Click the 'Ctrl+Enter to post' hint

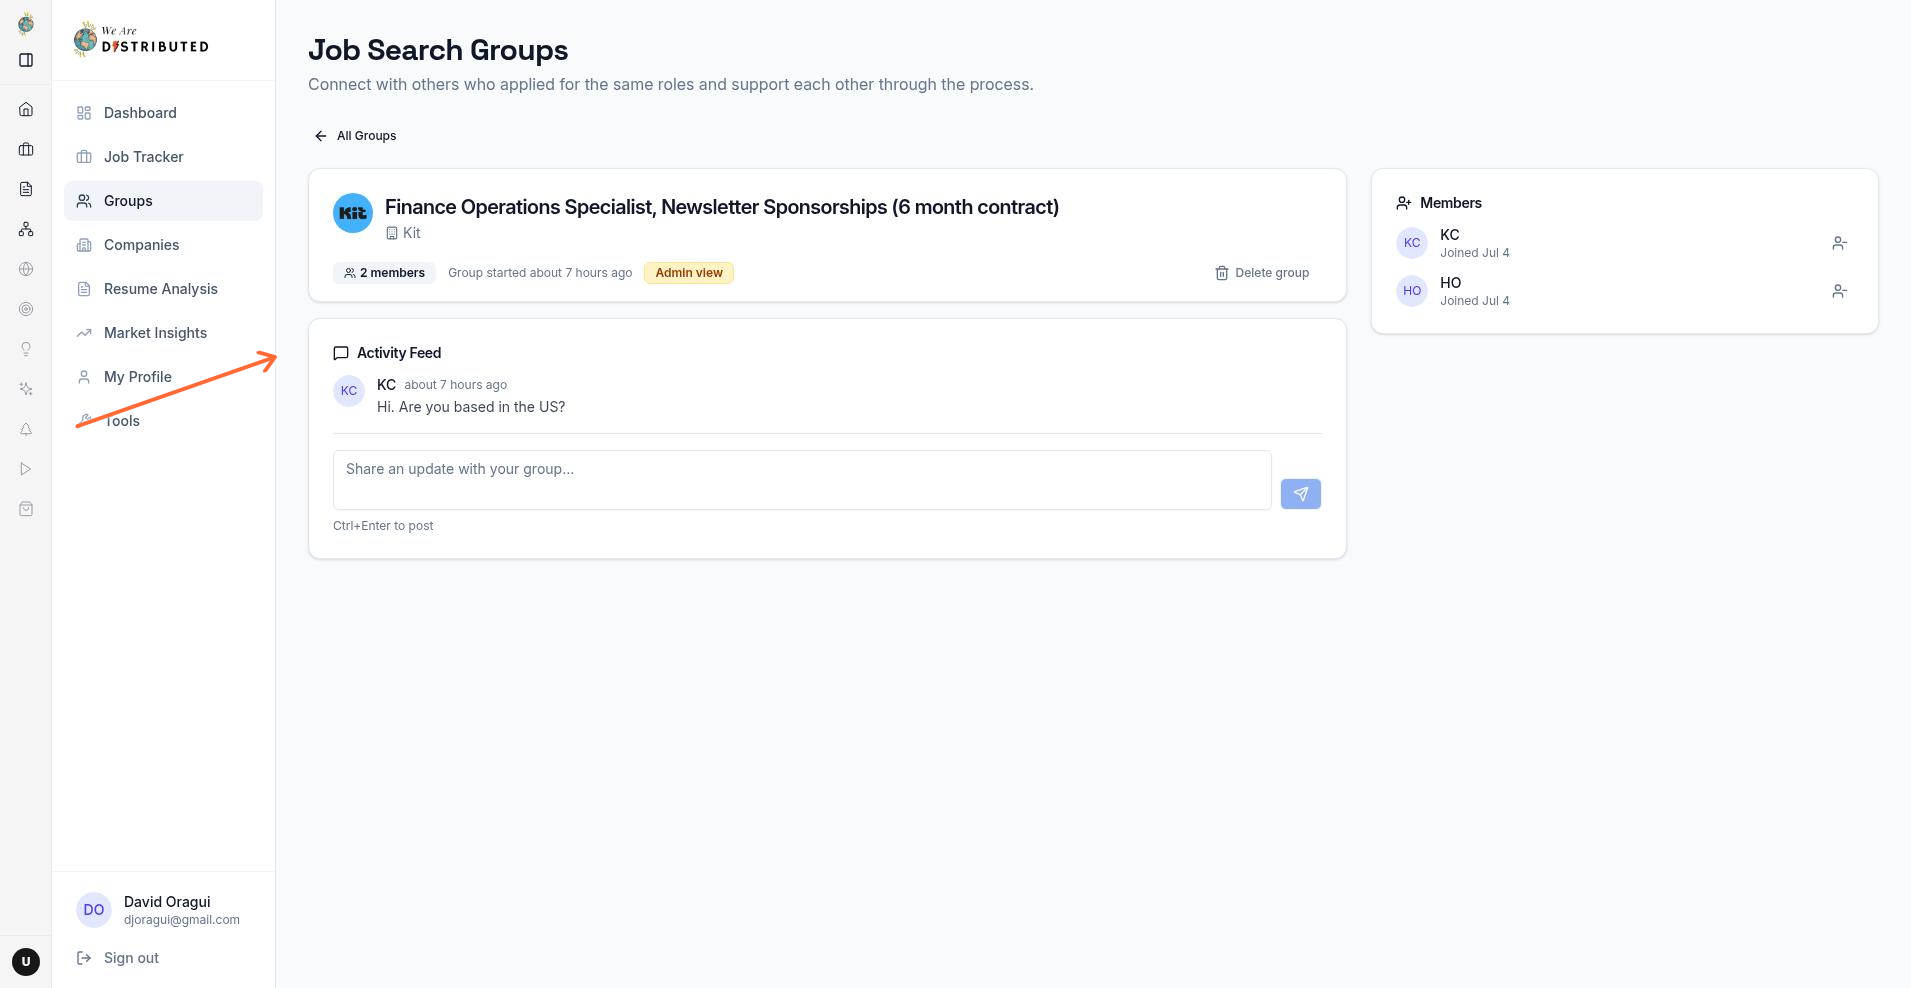tap(383, 526)
